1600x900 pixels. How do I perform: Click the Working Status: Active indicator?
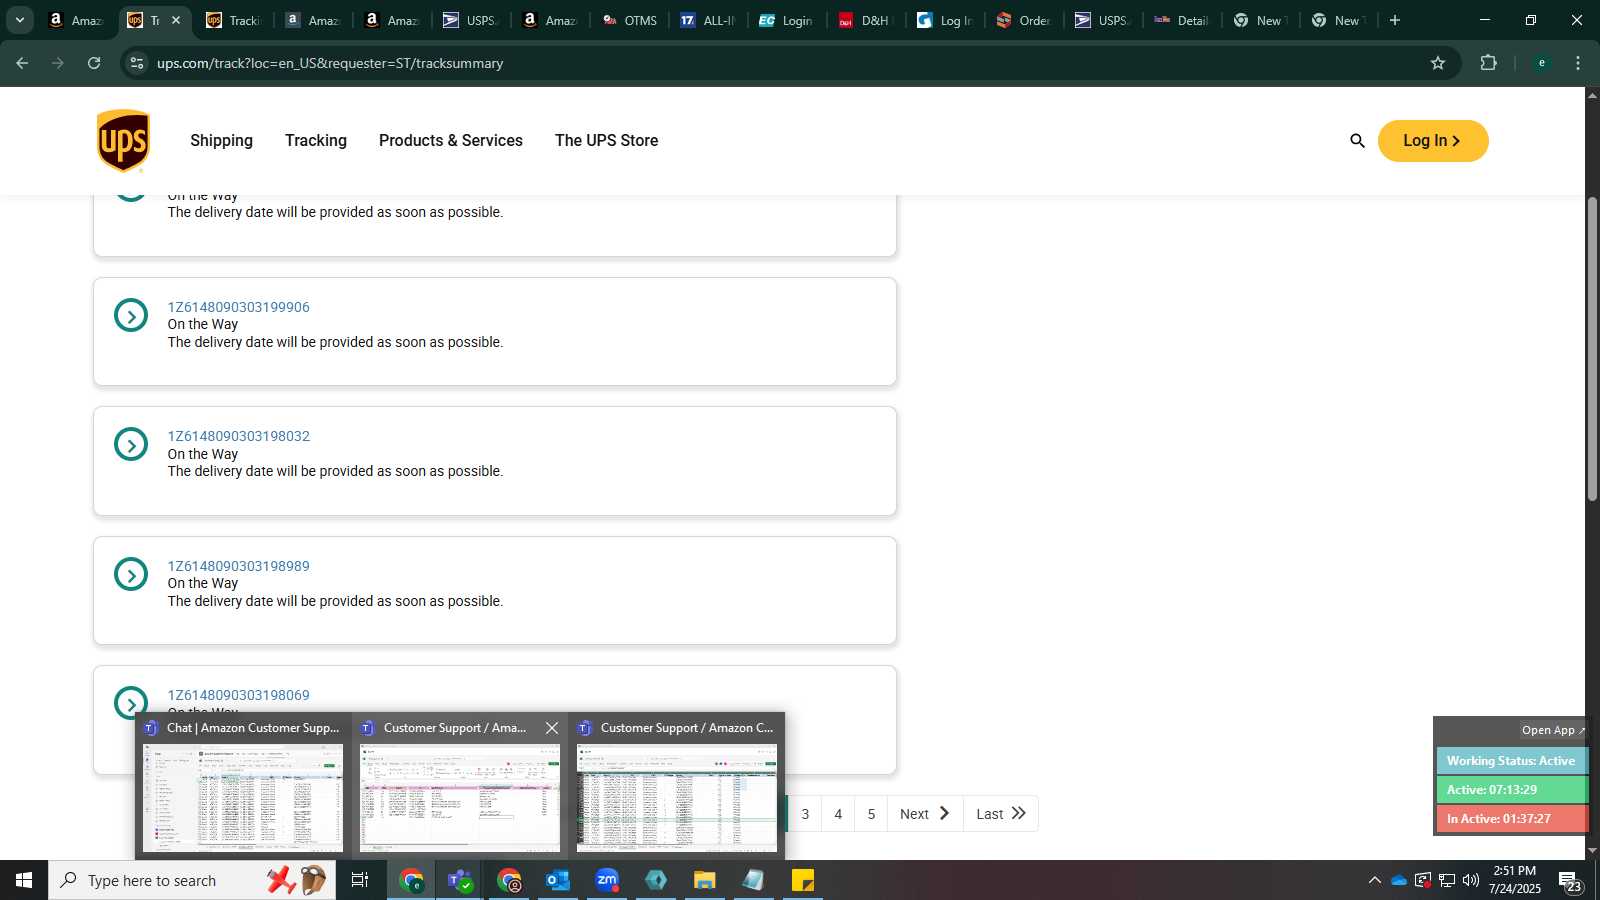click(1511, 761)
